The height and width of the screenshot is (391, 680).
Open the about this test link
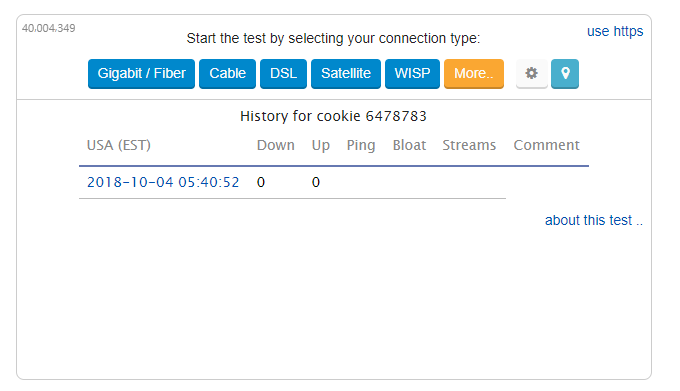tap(594, 220)
